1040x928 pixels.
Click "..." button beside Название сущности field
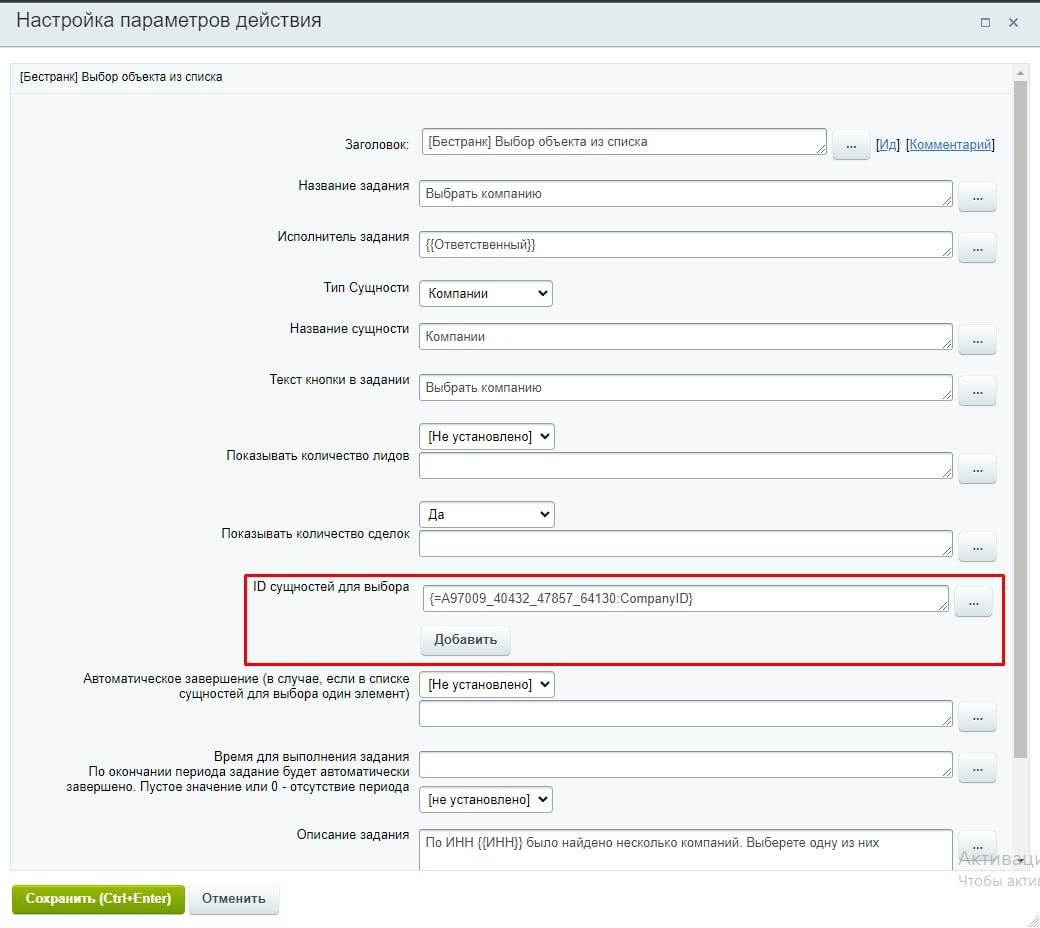coord(977,340)
